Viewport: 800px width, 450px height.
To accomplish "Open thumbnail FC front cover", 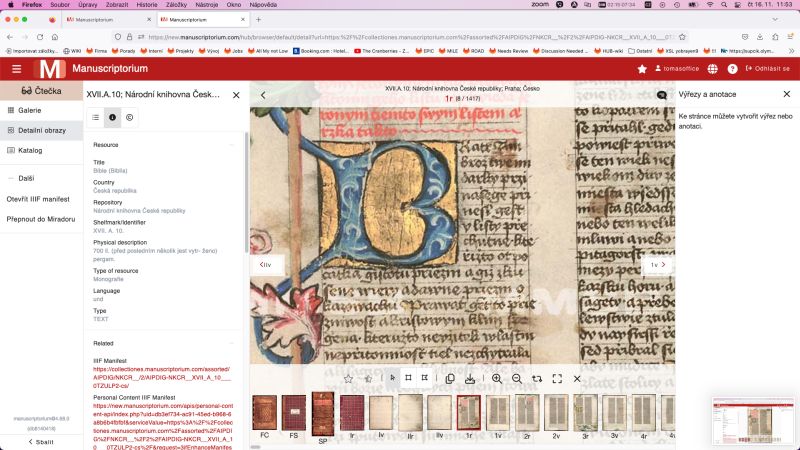I will coord(264,412).
